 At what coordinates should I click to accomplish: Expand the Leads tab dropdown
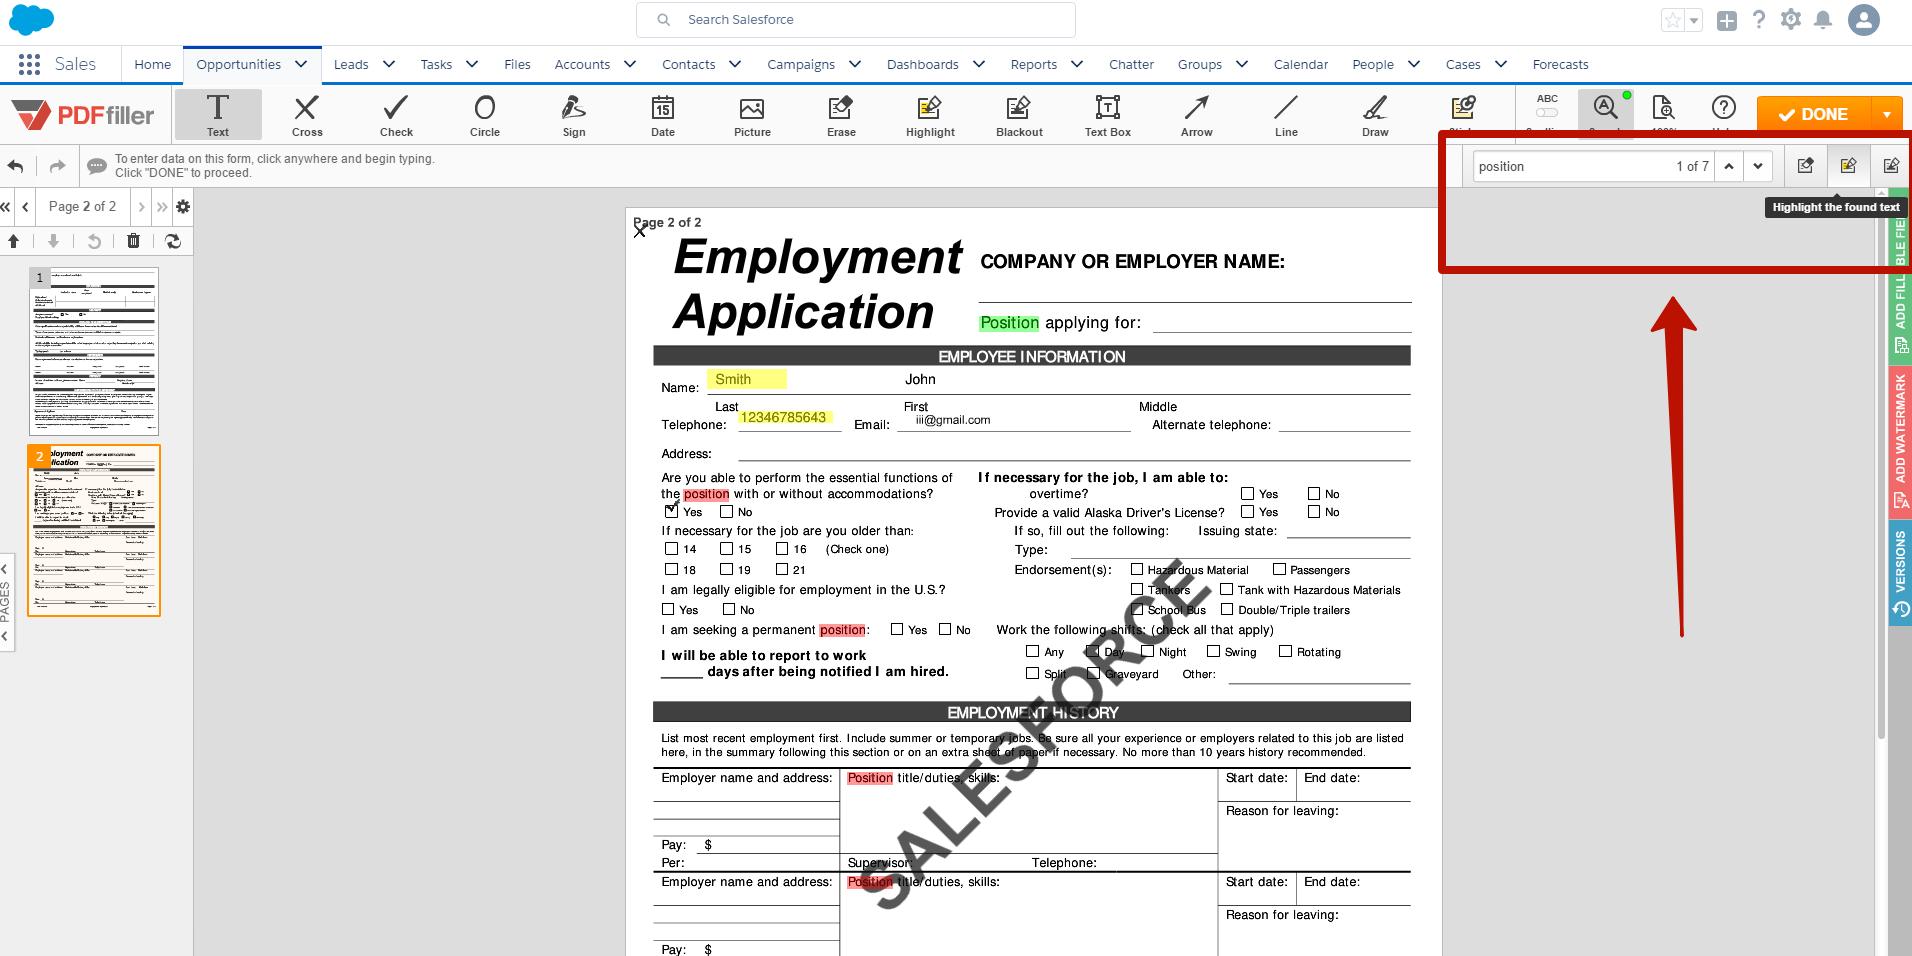point(389,64)
